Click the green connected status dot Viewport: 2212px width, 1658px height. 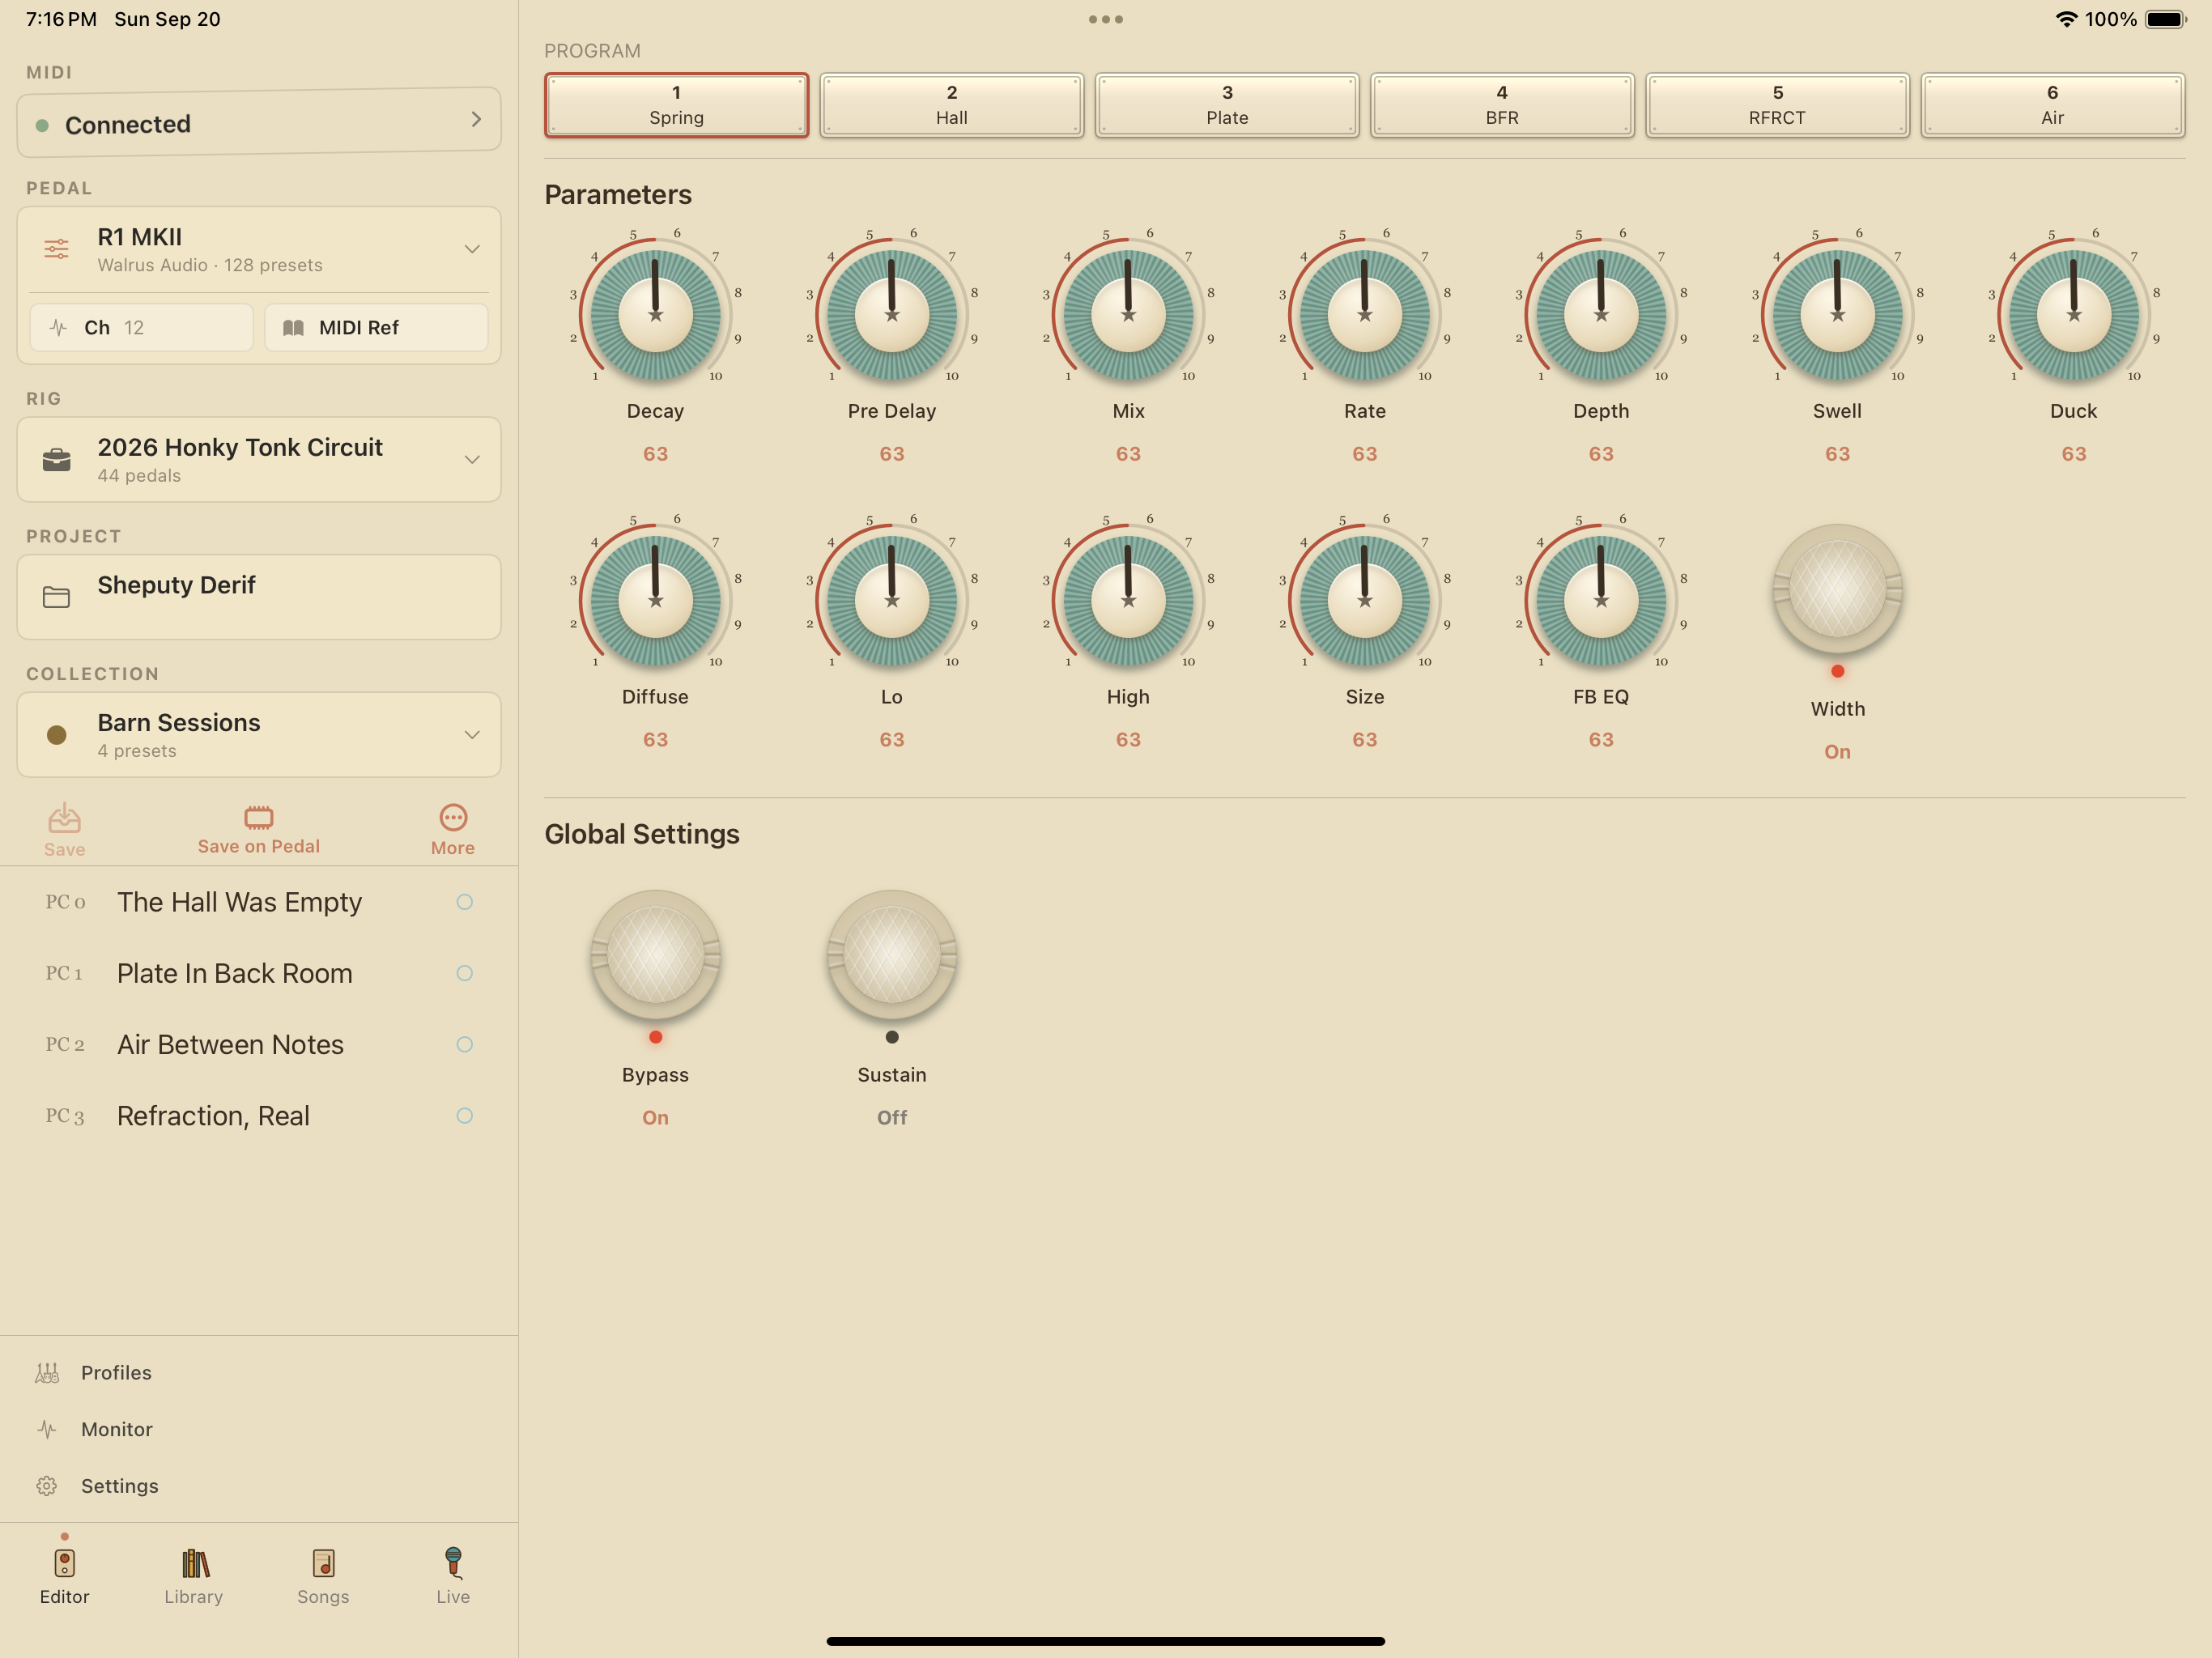(x=42, y=125)
